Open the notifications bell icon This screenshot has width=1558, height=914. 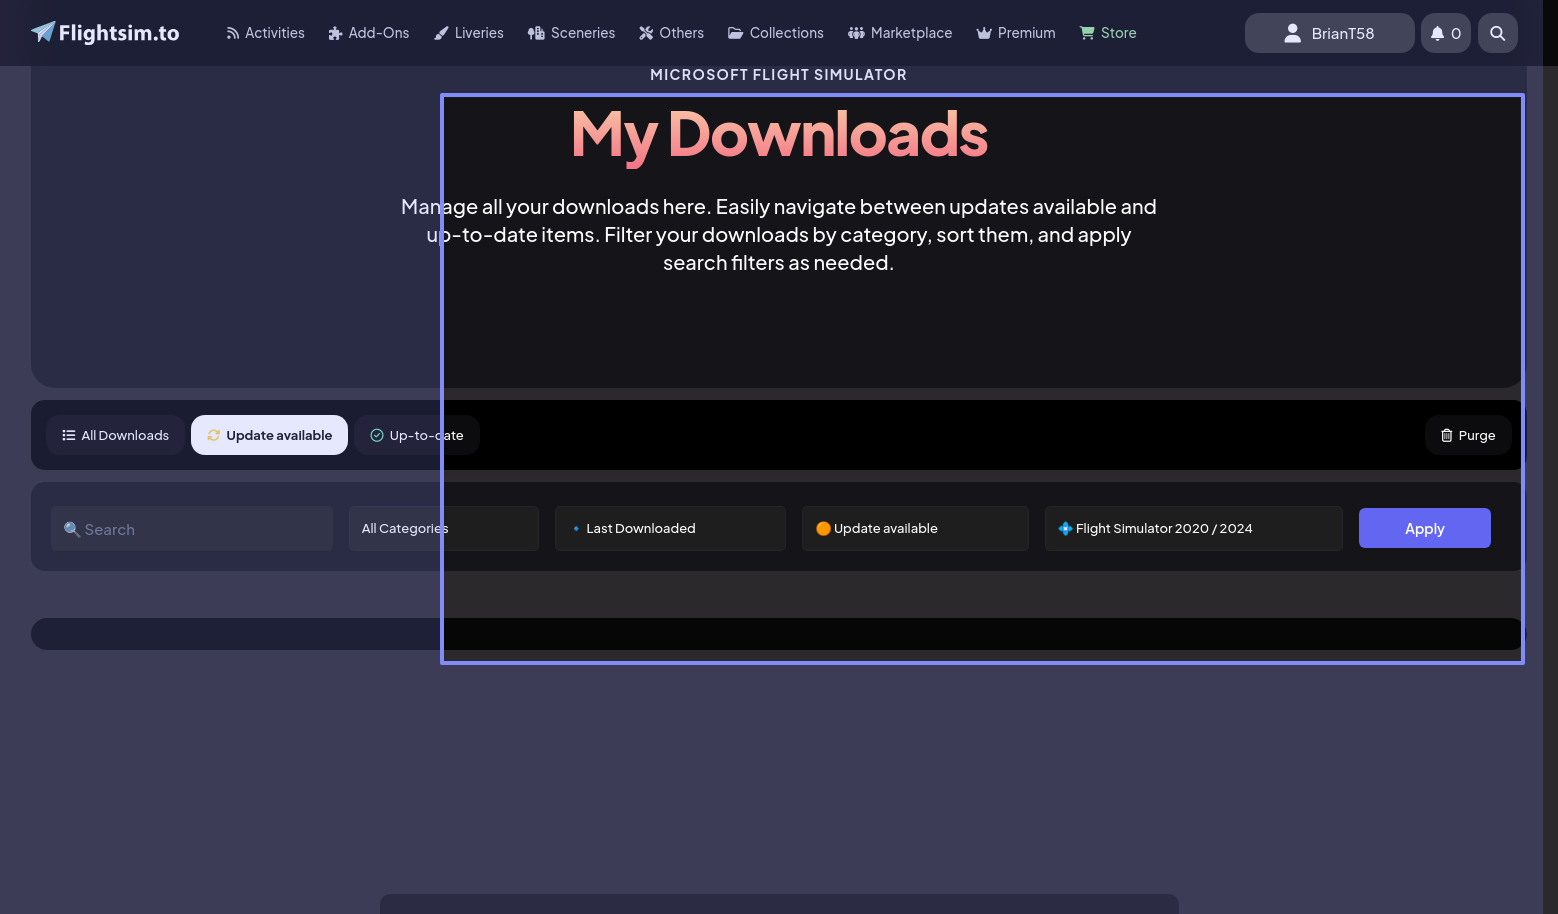1445,33
